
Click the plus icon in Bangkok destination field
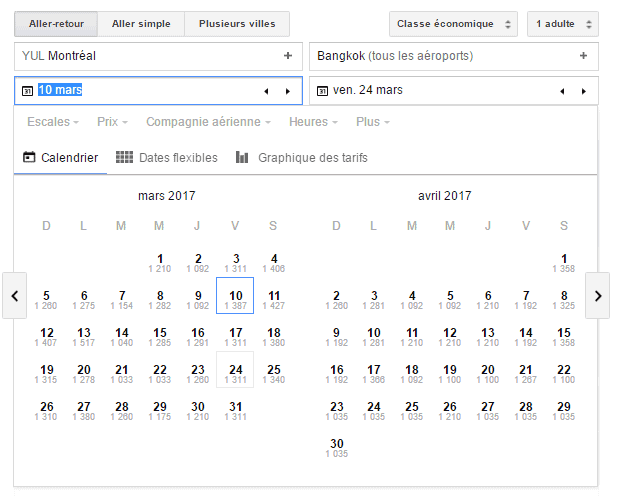click(x=583, y=56)
